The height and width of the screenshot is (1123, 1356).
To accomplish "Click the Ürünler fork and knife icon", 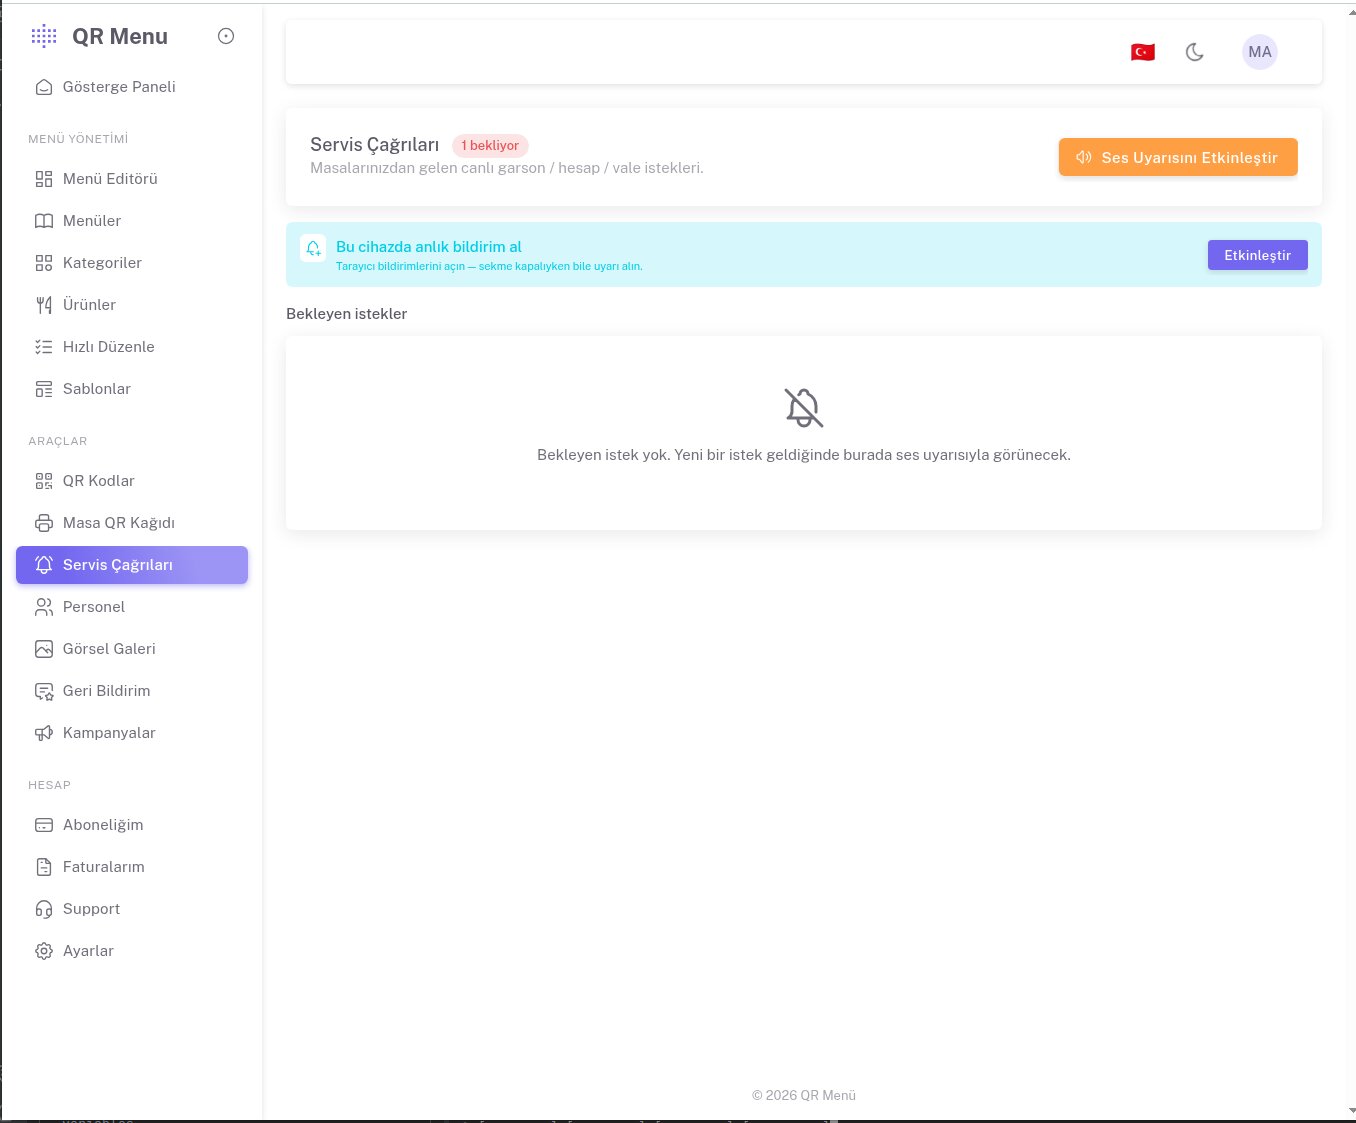I will (x=44, y=305).
